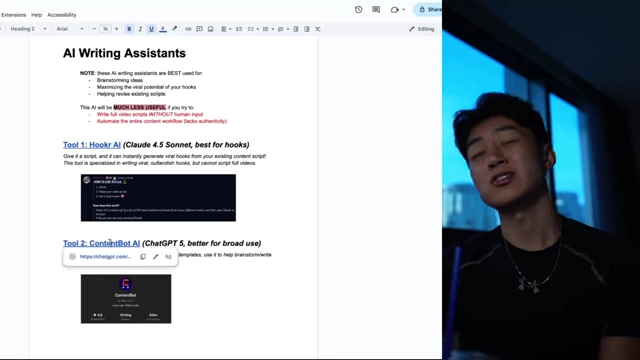Expand the meeting camera dropdown arrow
Image resolution: width=640 pixels, height=360 pixels.
tap(404, 9)
